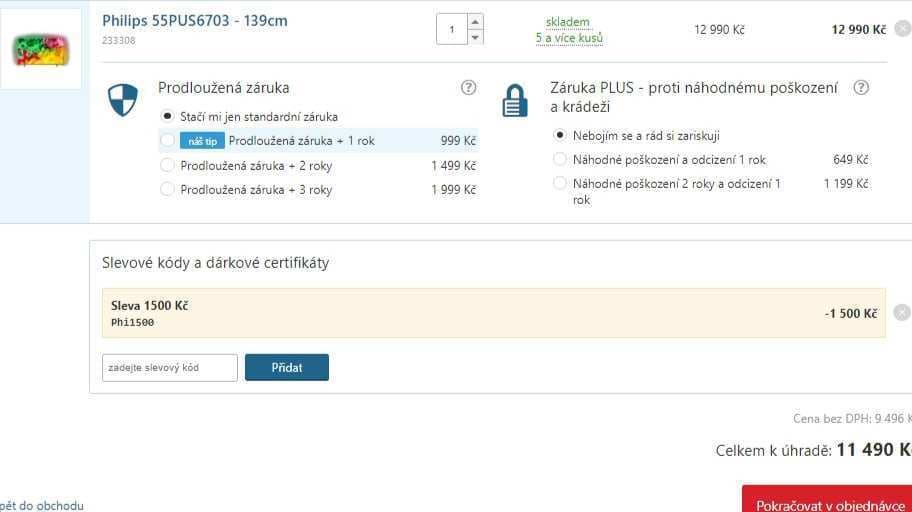
Task: Select 'Nebojím se a rád si zariskuji'
Action: point(560,135)
